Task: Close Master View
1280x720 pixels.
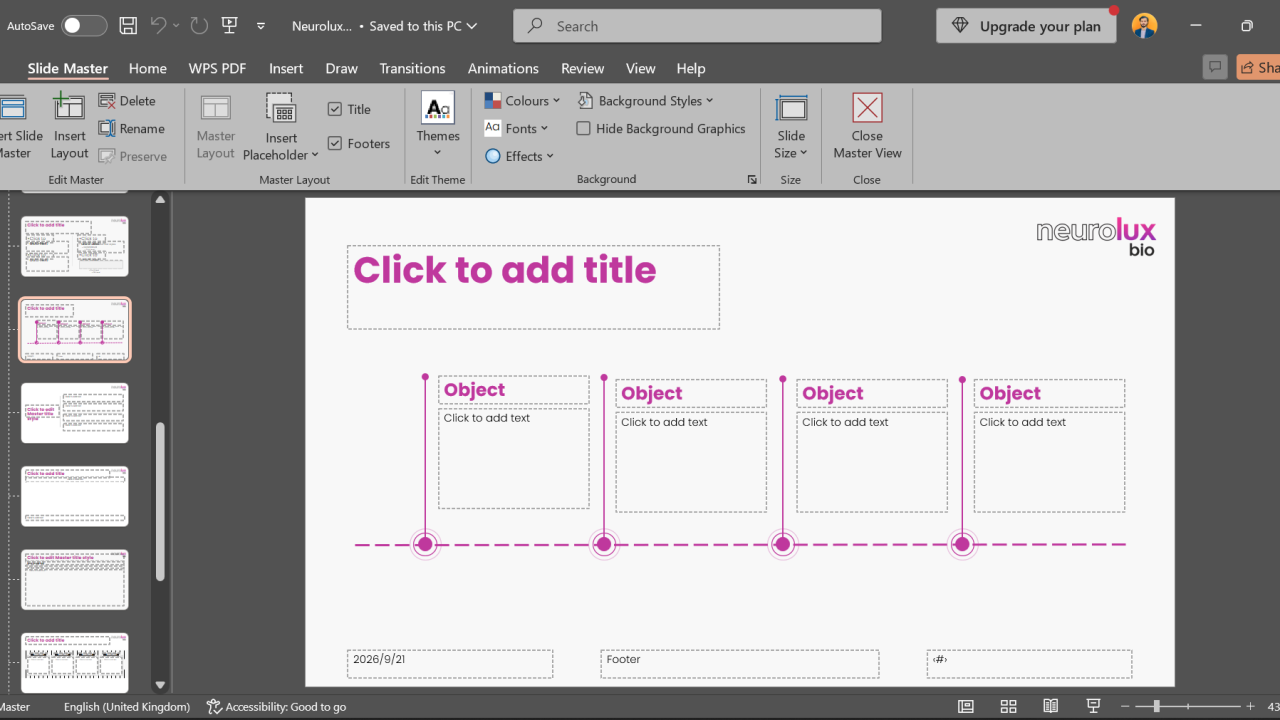Action: [867, 127]
